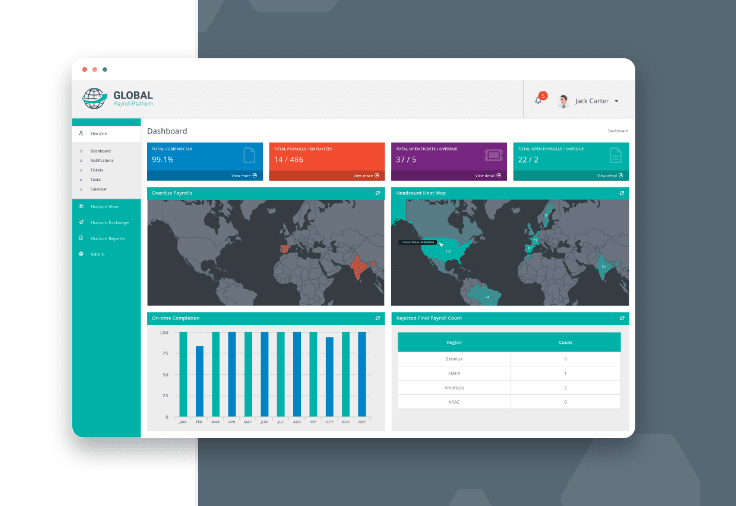
Task: Refresh the On-time Completion chart
Action: click(x=377, y=318)
